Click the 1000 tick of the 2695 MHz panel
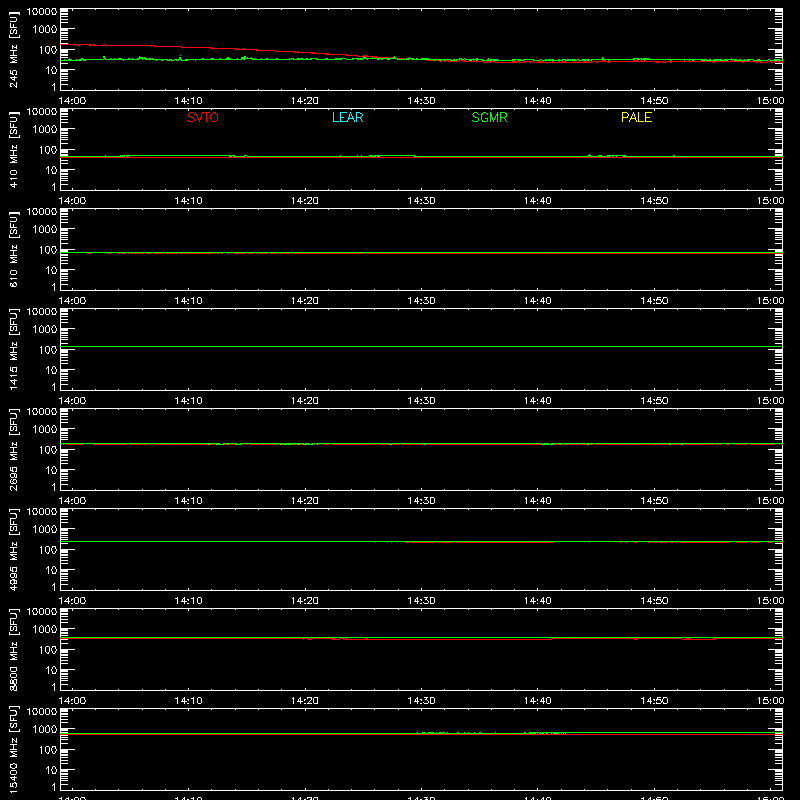Image resolution: width=800 pixels, height=800 pixels. coord(45,430)
